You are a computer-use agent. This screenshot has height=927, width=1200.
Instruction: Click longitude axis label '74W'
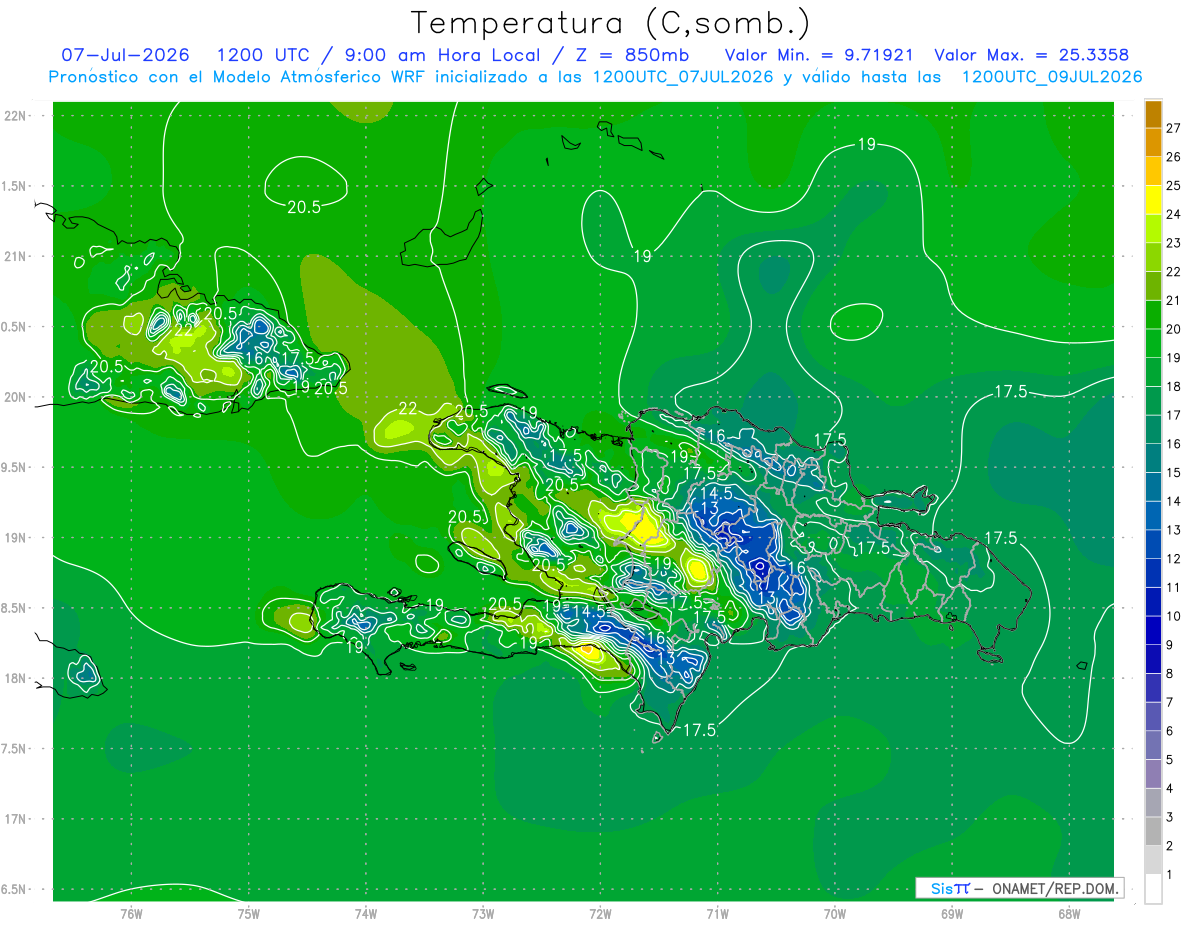point(365,914)
